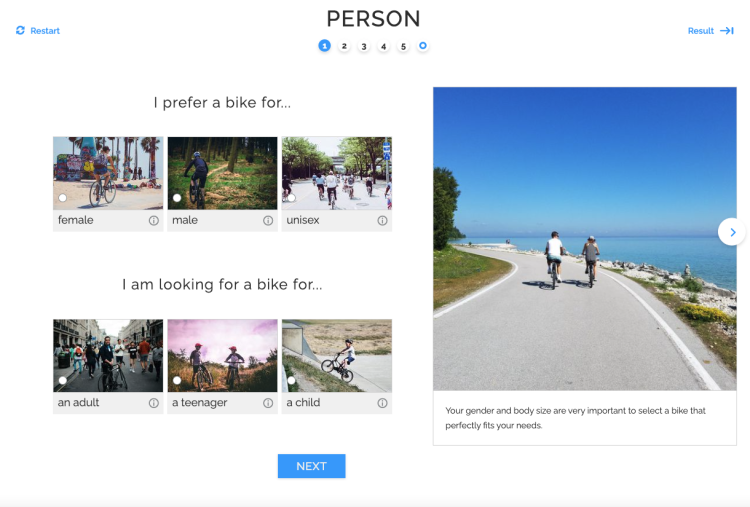Show info about a child option
The height and width of the screenshot is (507, 750).
pos(382,403)
